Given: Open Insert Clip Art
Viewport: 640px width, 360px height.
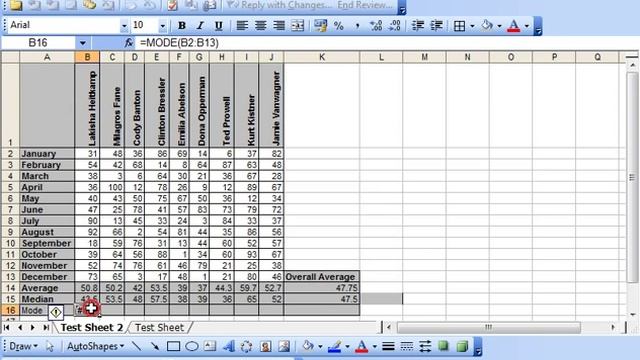Looking at the screenshot, I should point(265,347).
